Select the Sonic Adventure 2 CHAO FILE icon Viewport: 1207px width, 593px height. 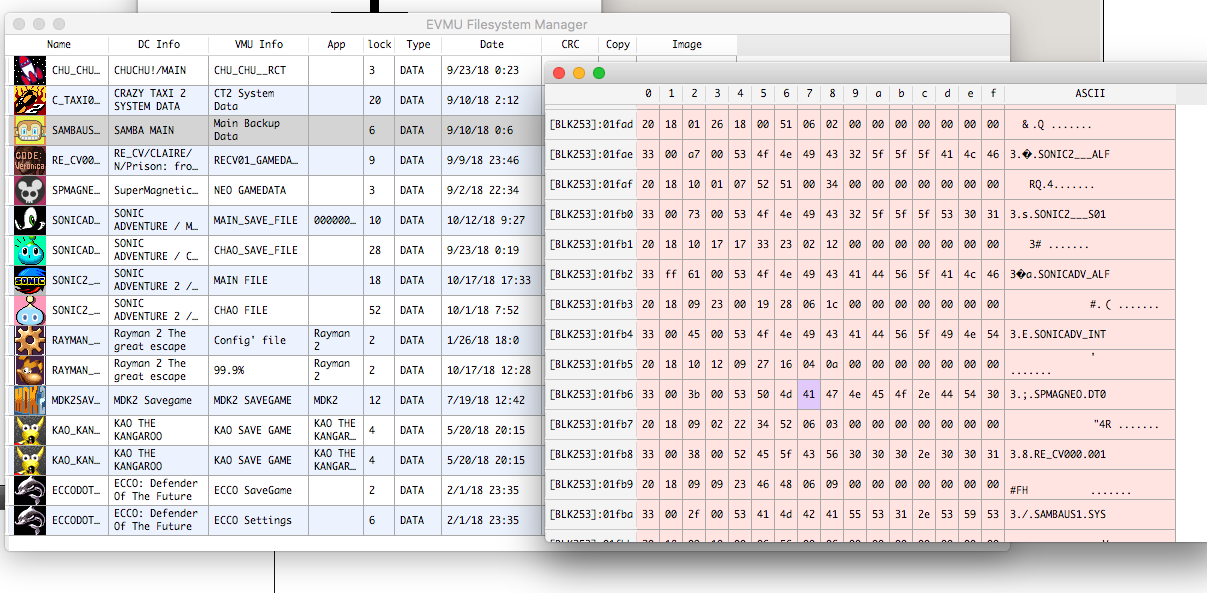(30, 310)
